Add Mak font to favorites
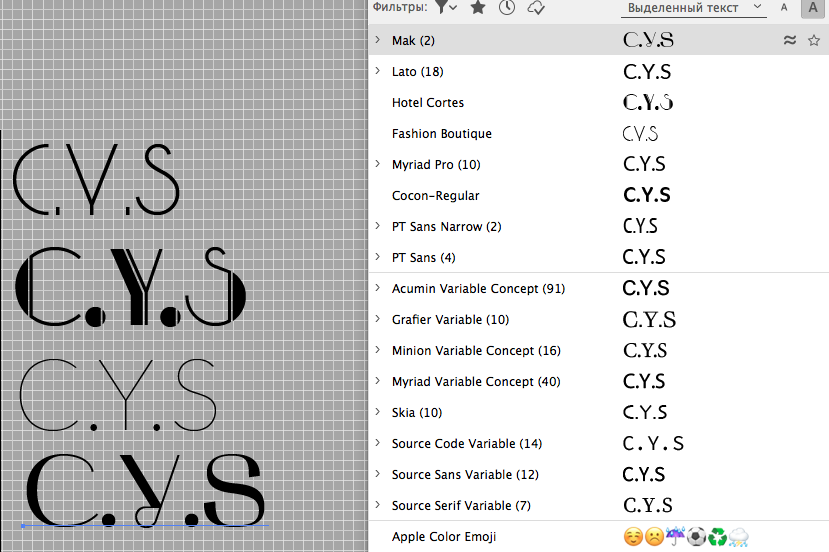829x552 pixels. tap(814, 40)
